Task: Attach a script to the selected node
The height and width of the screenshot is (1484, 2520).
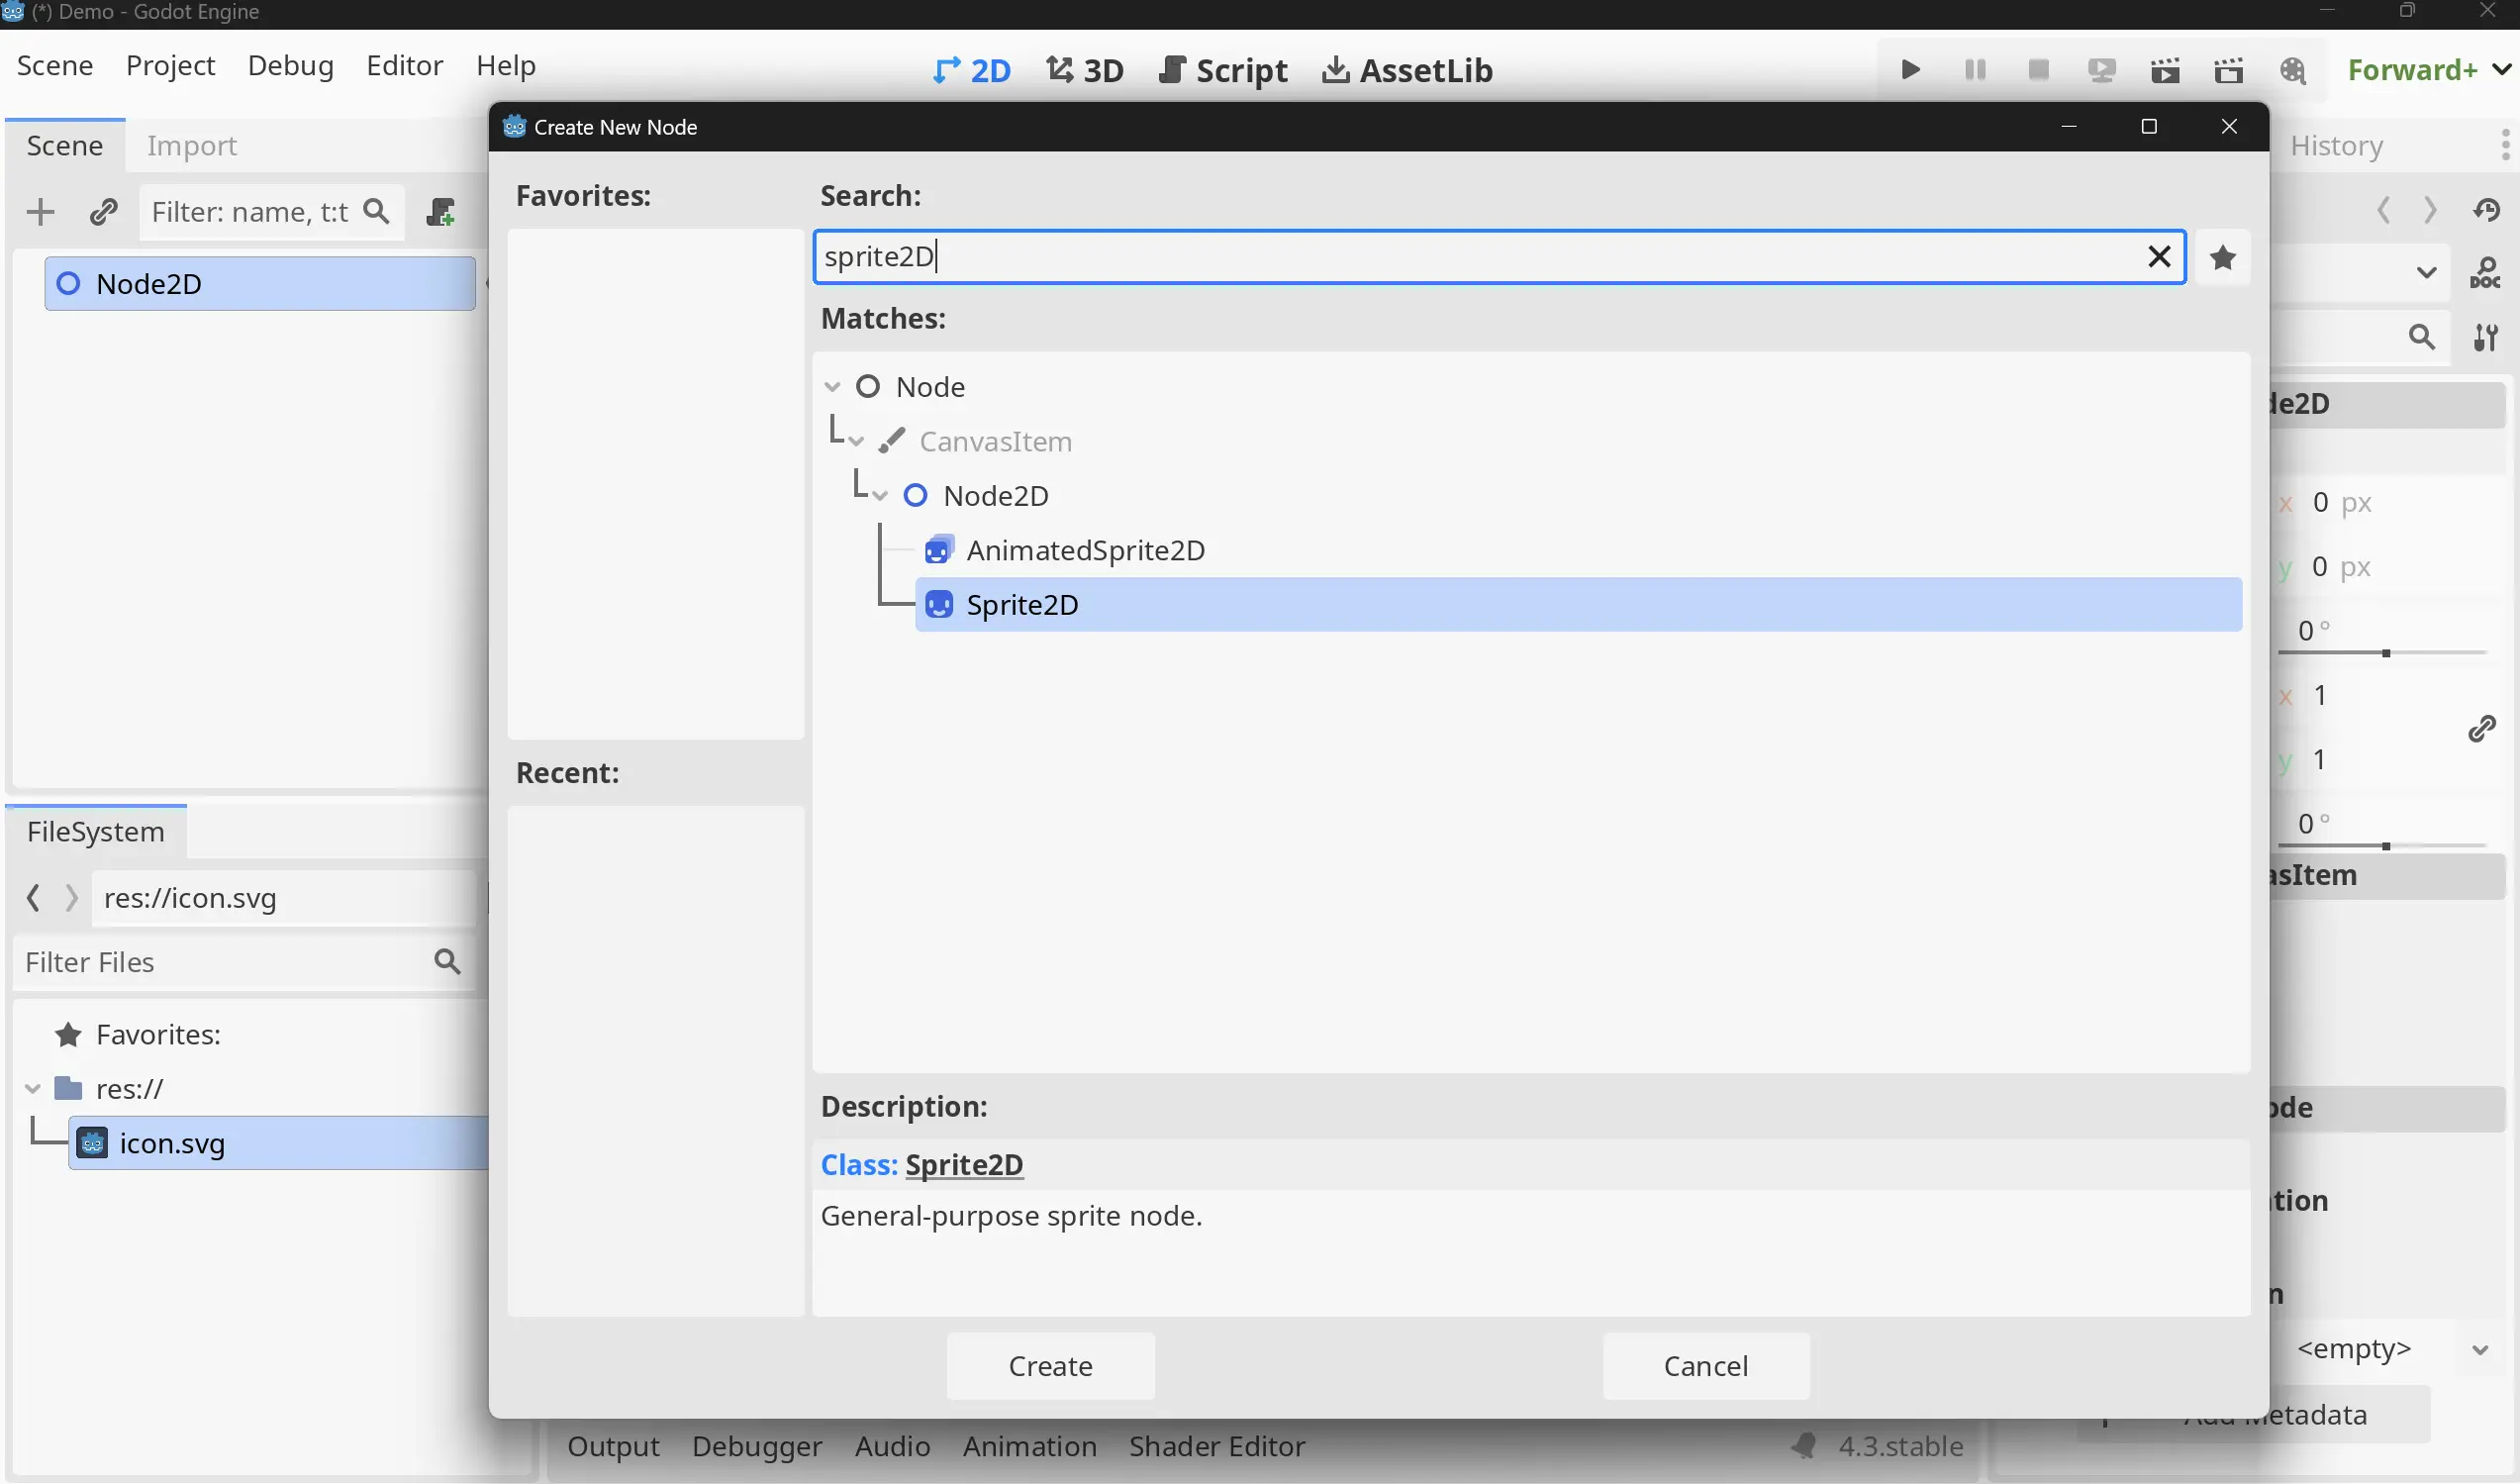Action: pyautogui.click(x=441, y=212)
